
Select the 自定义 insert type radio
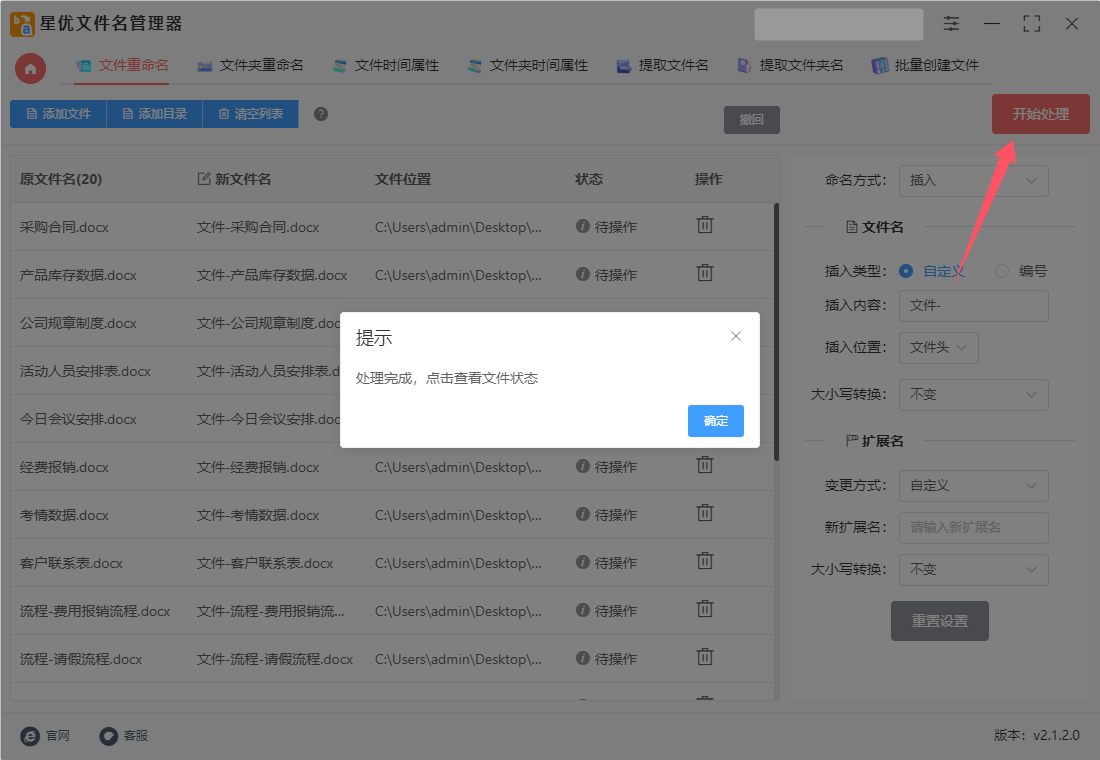click(x=906, y=271)
